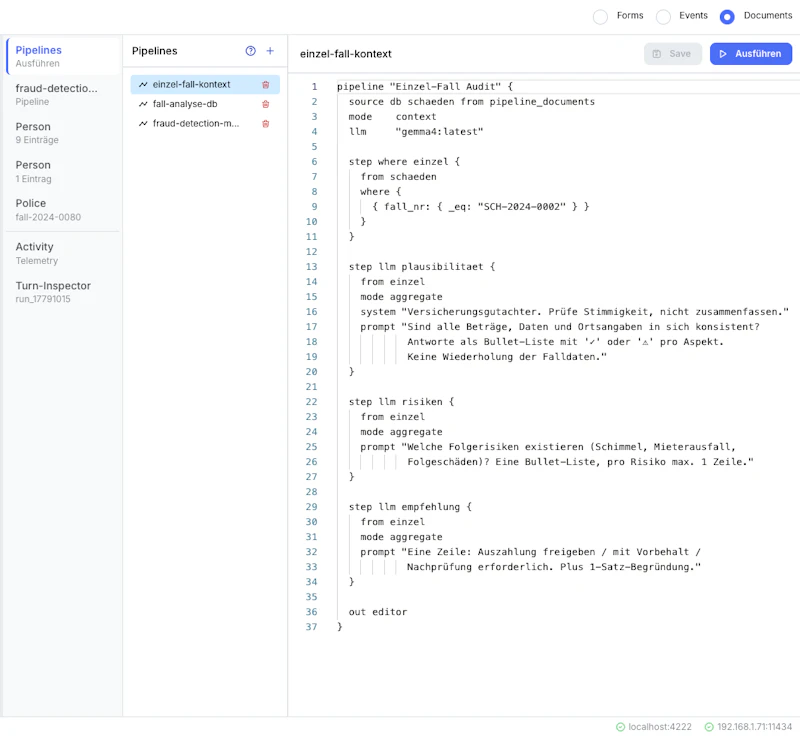Click the pipeline icon beside fall-analyse-db
This screenshot has height=736, width=800.
pyautogui.click(x=143, y=104)
